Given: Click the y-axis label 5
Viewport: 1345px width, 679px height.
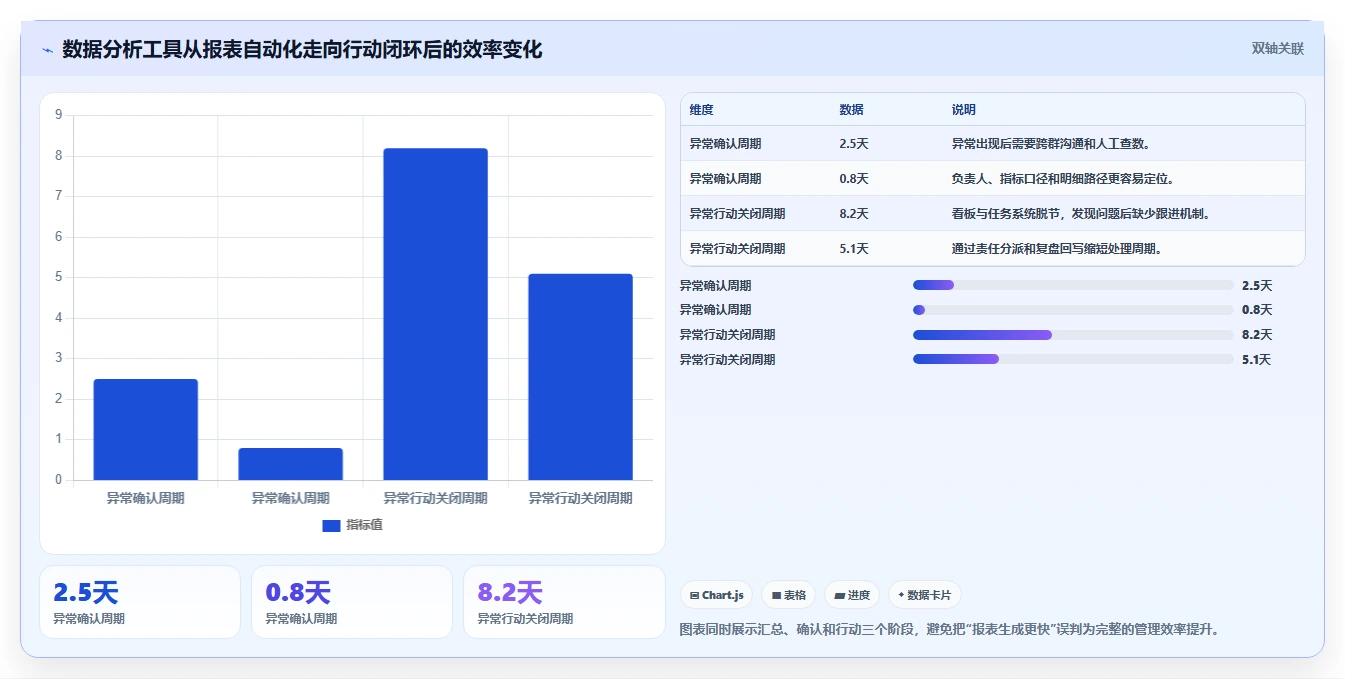Looking at the screenshot, I should pyautogui.click(x=58, y=277).
